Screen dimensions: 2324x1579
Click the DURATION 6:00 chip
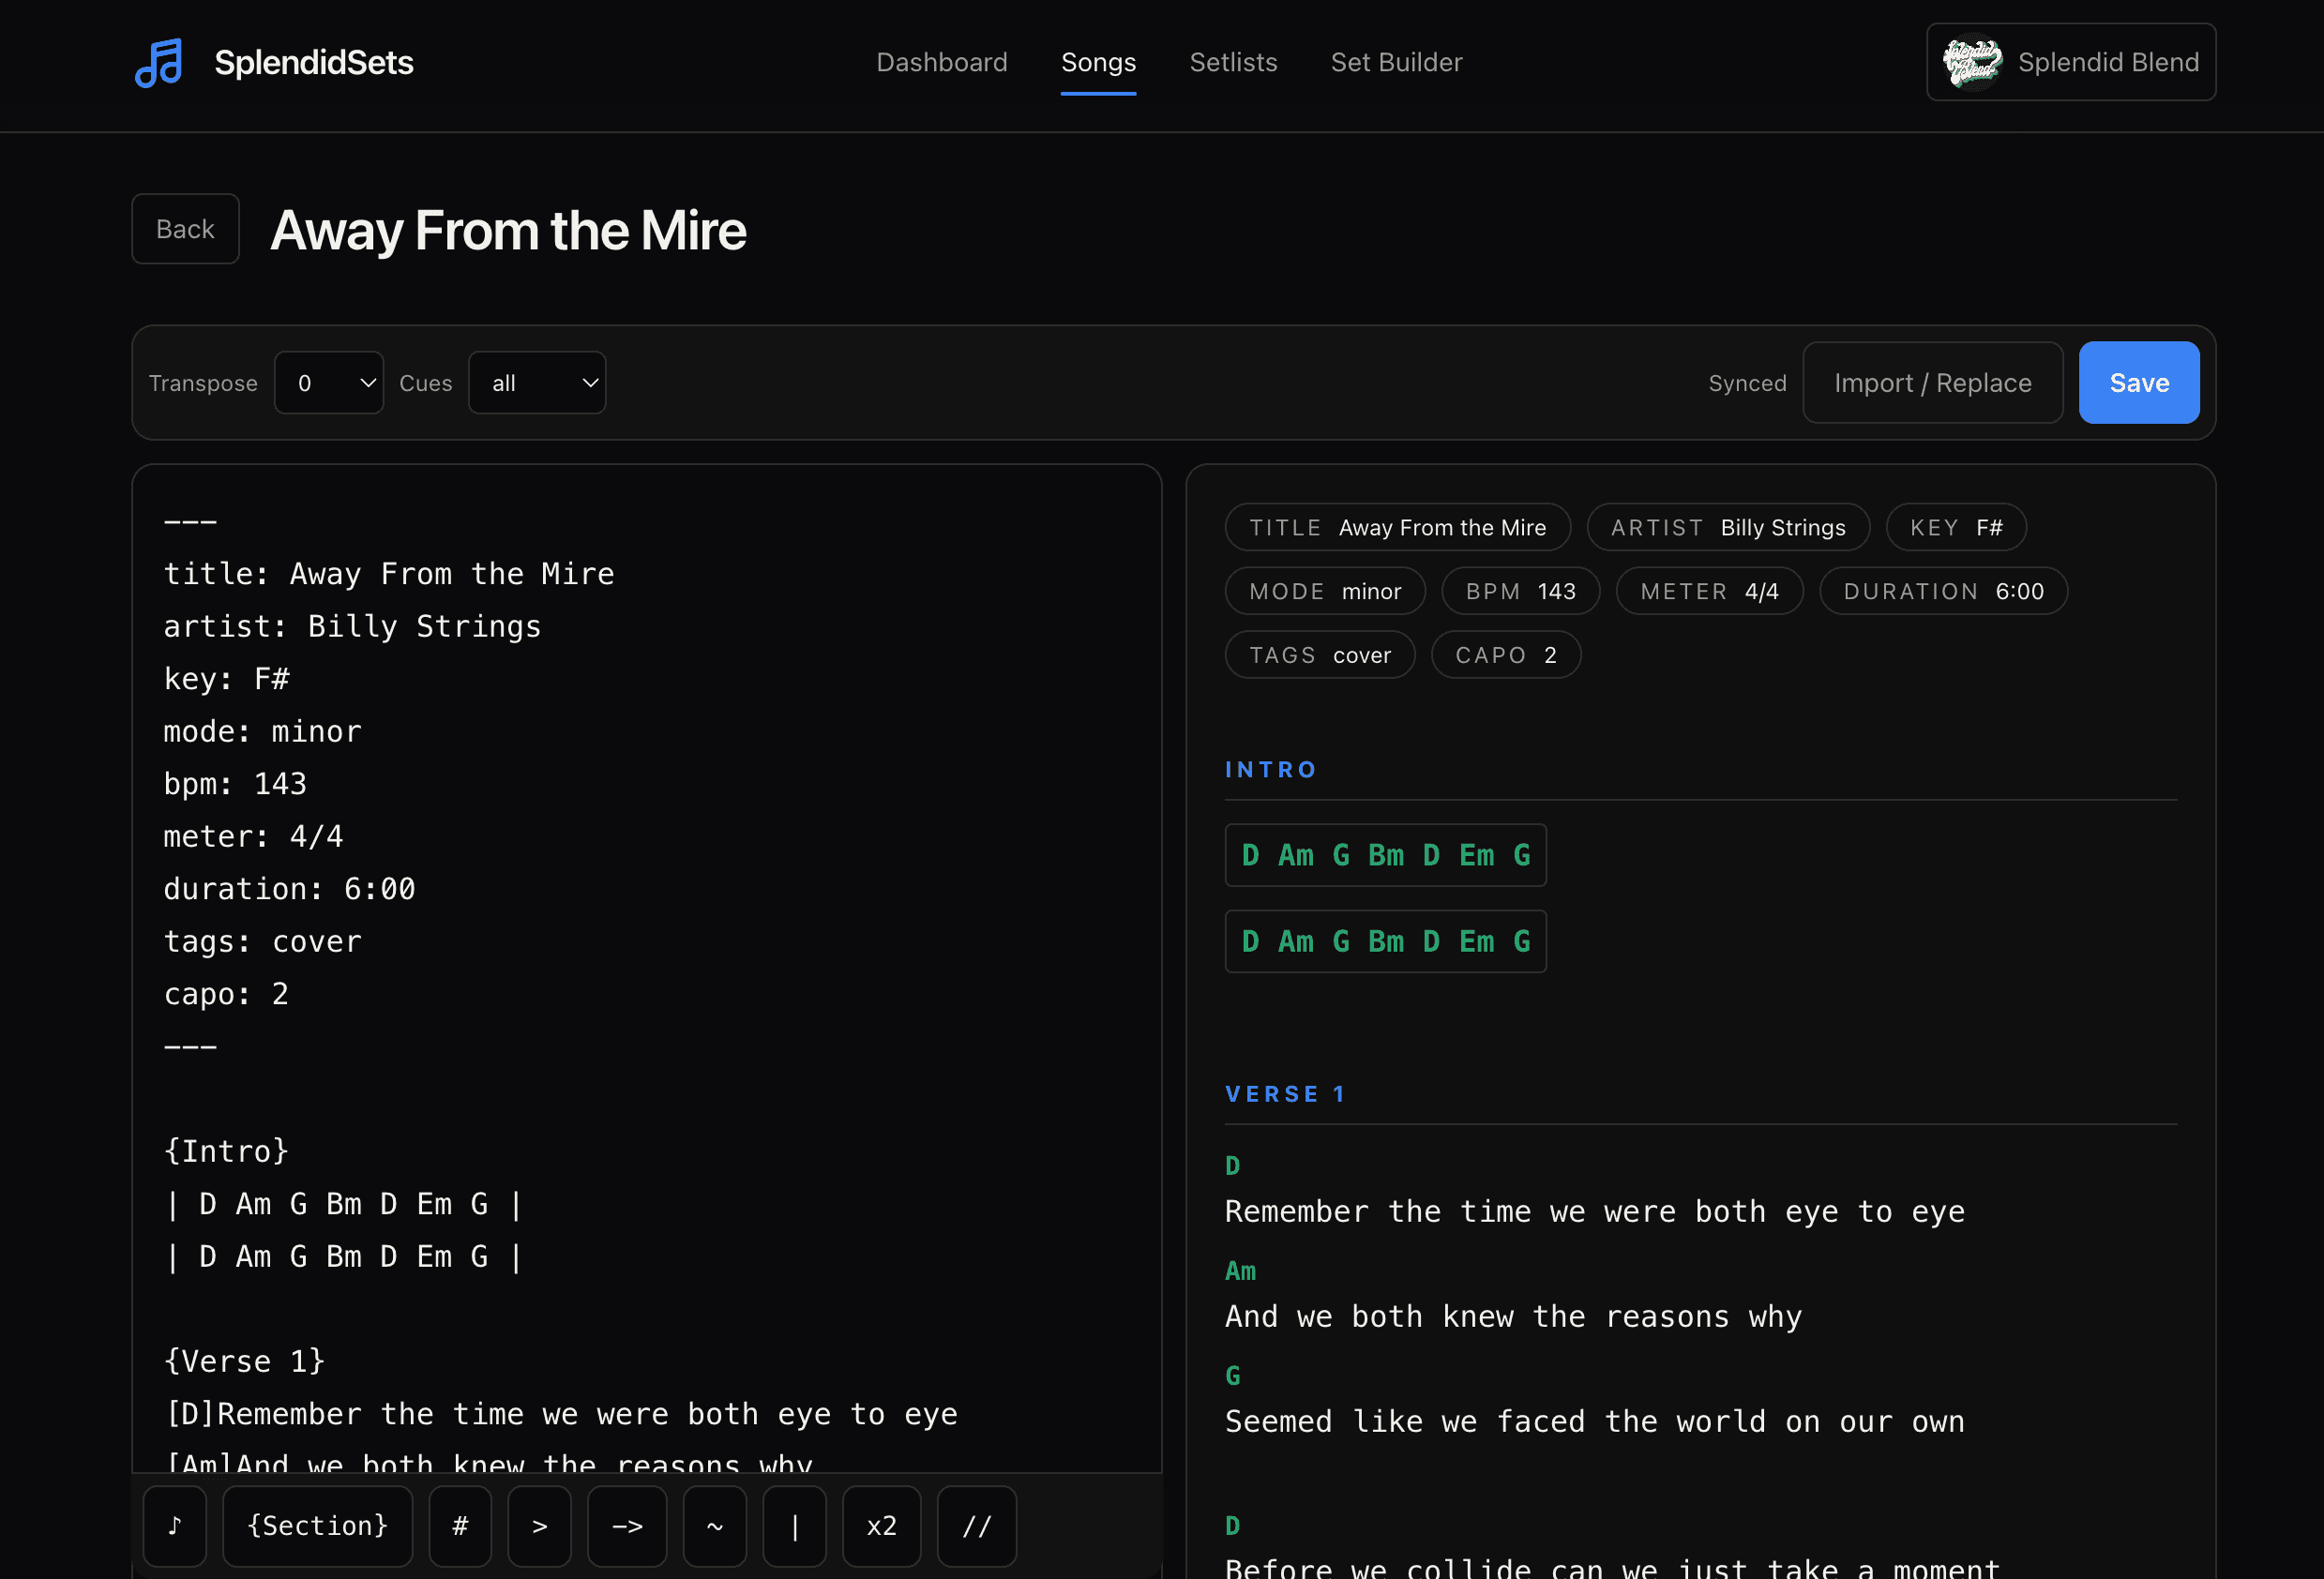click(x=1943, y=591)
